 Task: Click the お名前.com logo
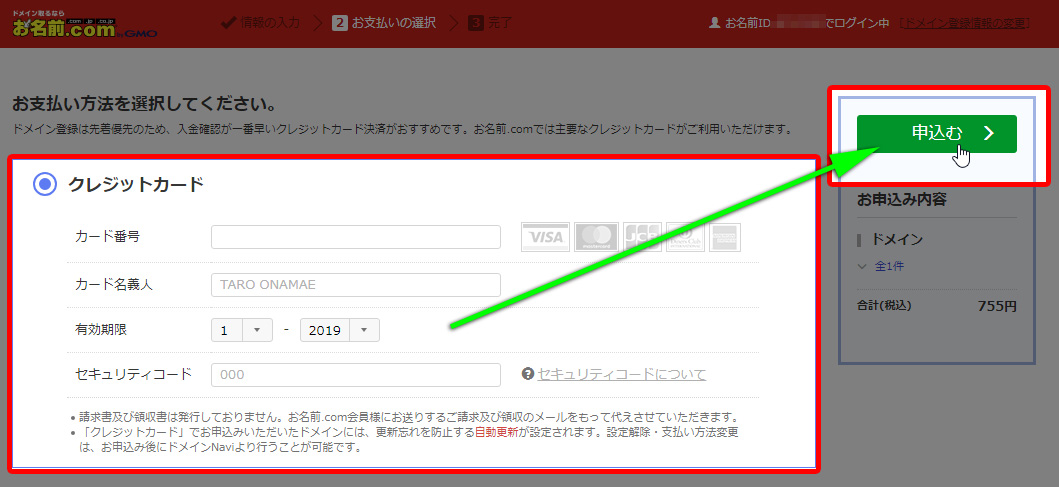(x=63, y=26)
